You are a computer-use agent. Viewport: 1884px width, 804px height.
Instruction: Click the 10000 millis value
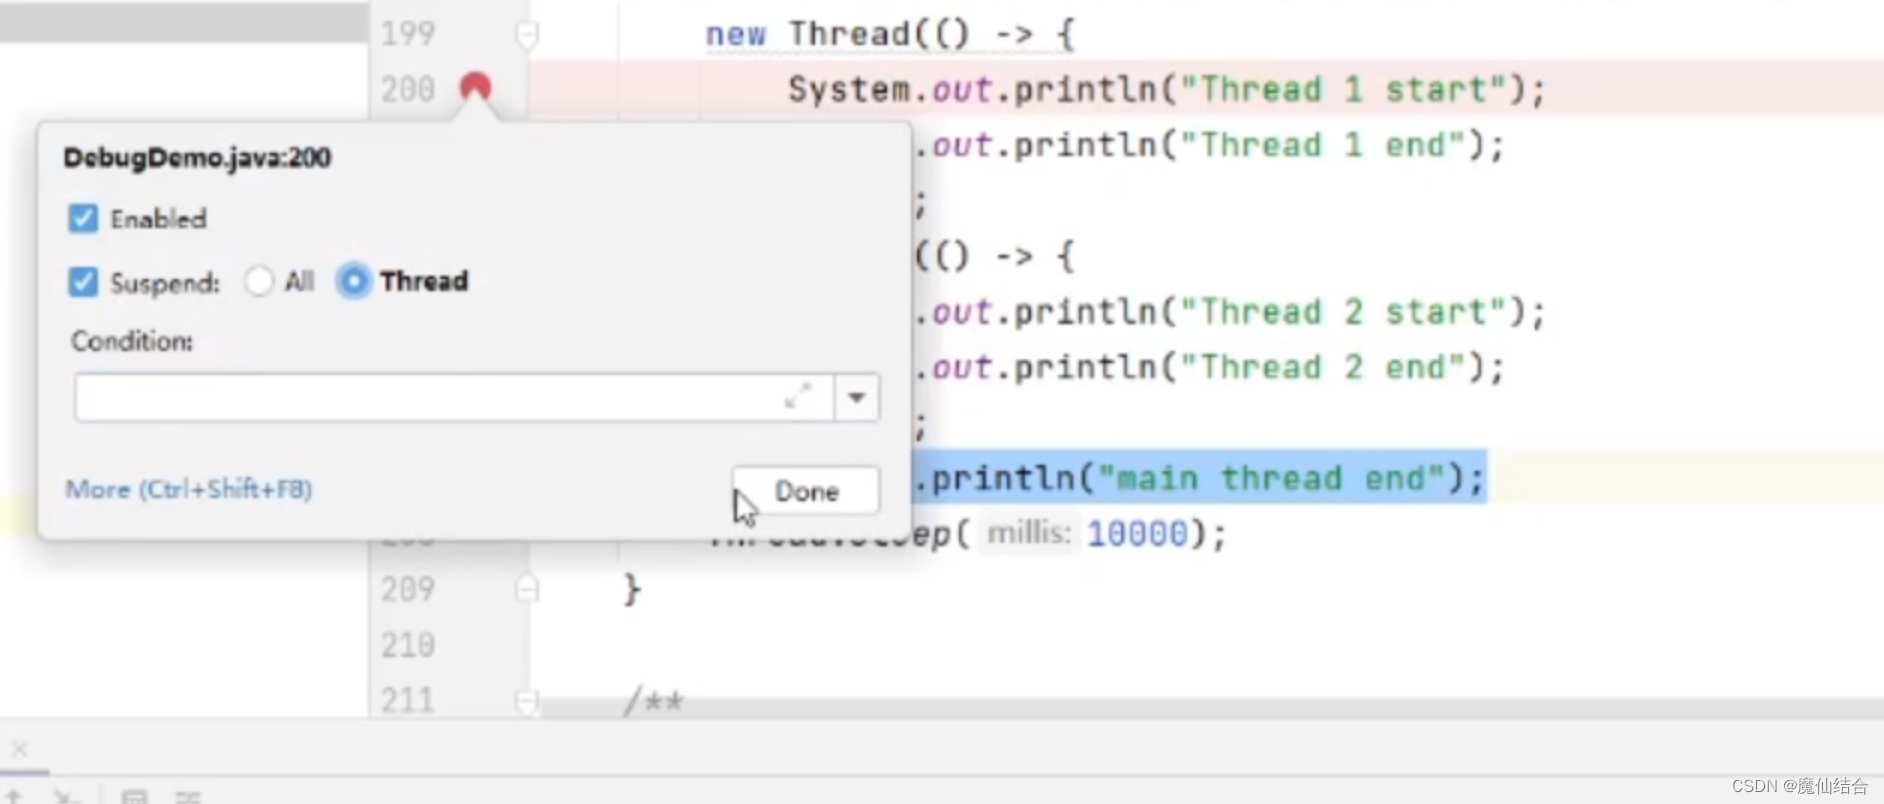coord(1138,533)
